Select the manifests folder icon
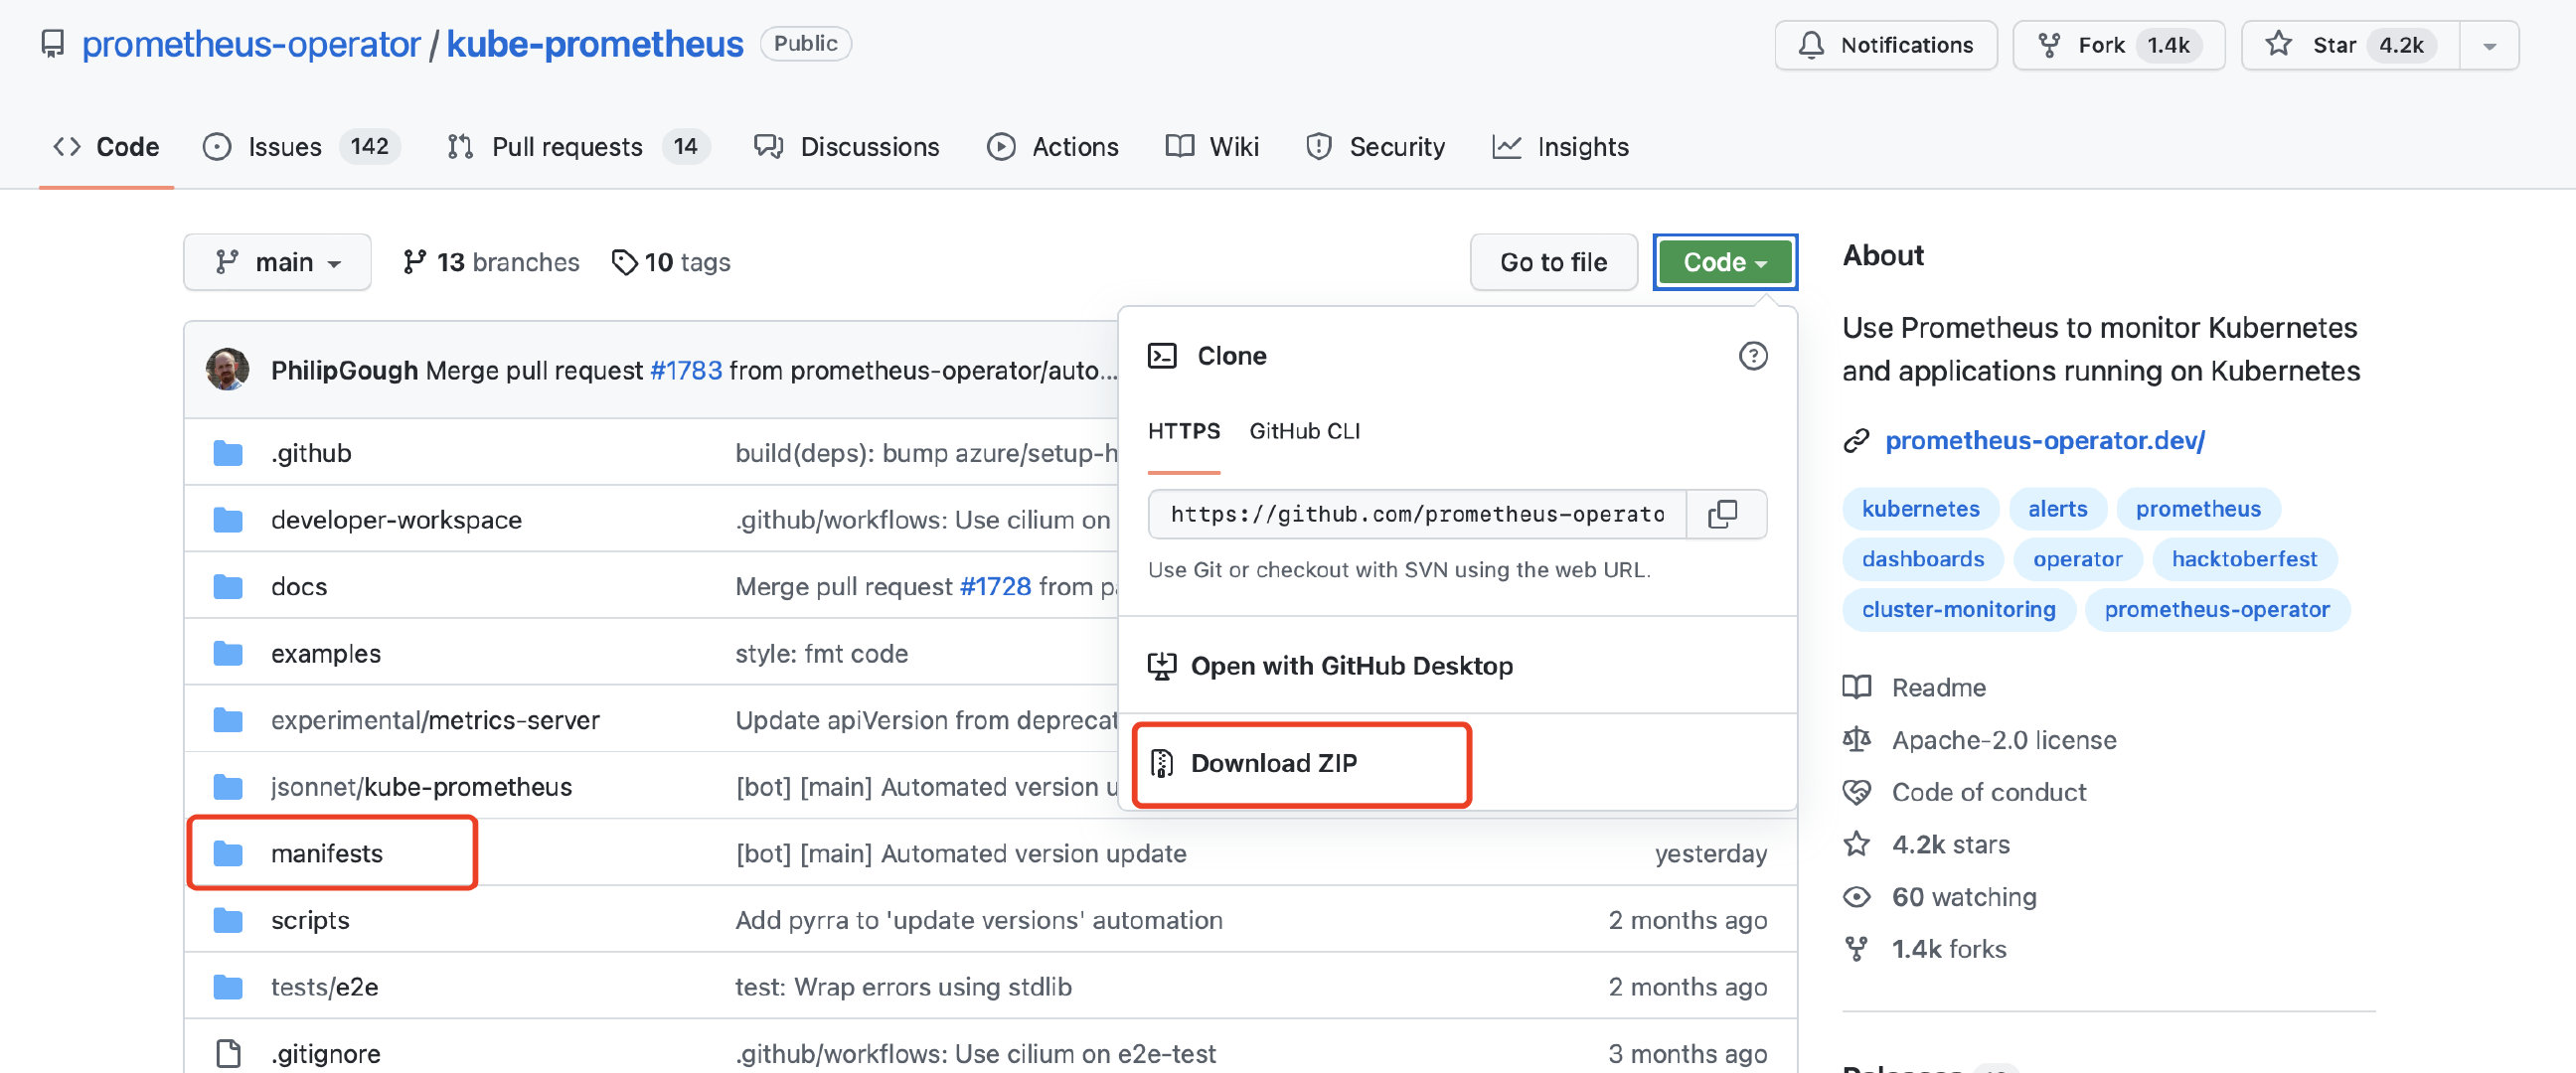The image size is (2576, 1073). (228, 852)
